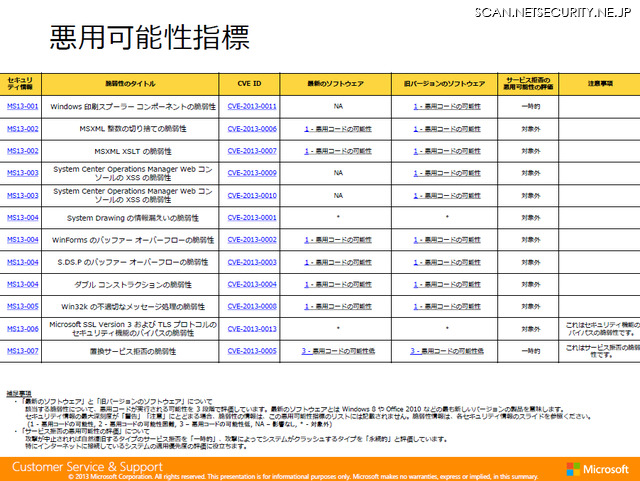Follow the CVE-2013-0011 link
The image size is (640, 481).
coord(252,106)
